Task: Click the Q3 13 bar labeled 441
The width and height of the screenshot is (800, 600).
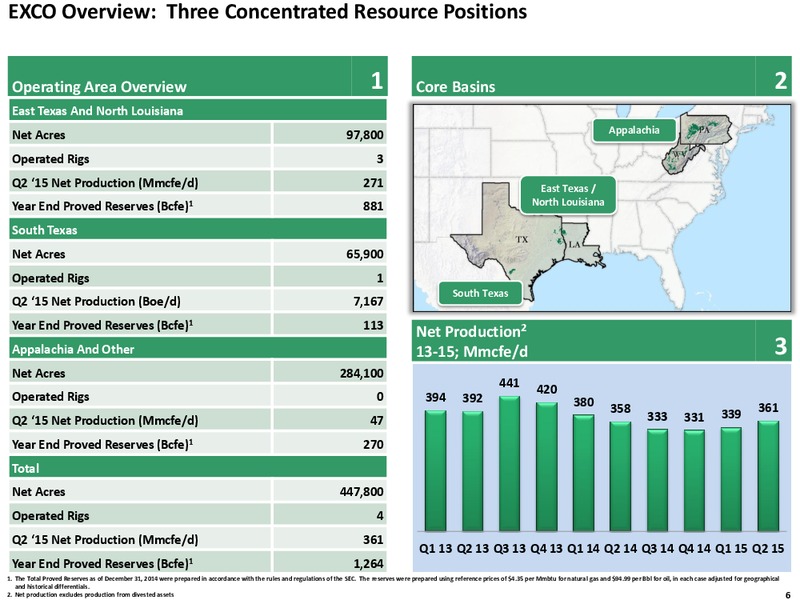Action: (509, 463)
